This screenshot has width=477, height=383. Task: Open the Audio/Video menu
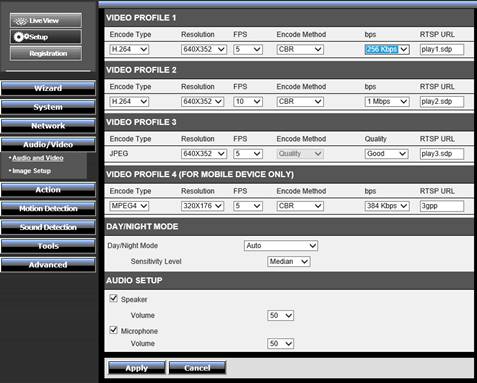(48, 144)
